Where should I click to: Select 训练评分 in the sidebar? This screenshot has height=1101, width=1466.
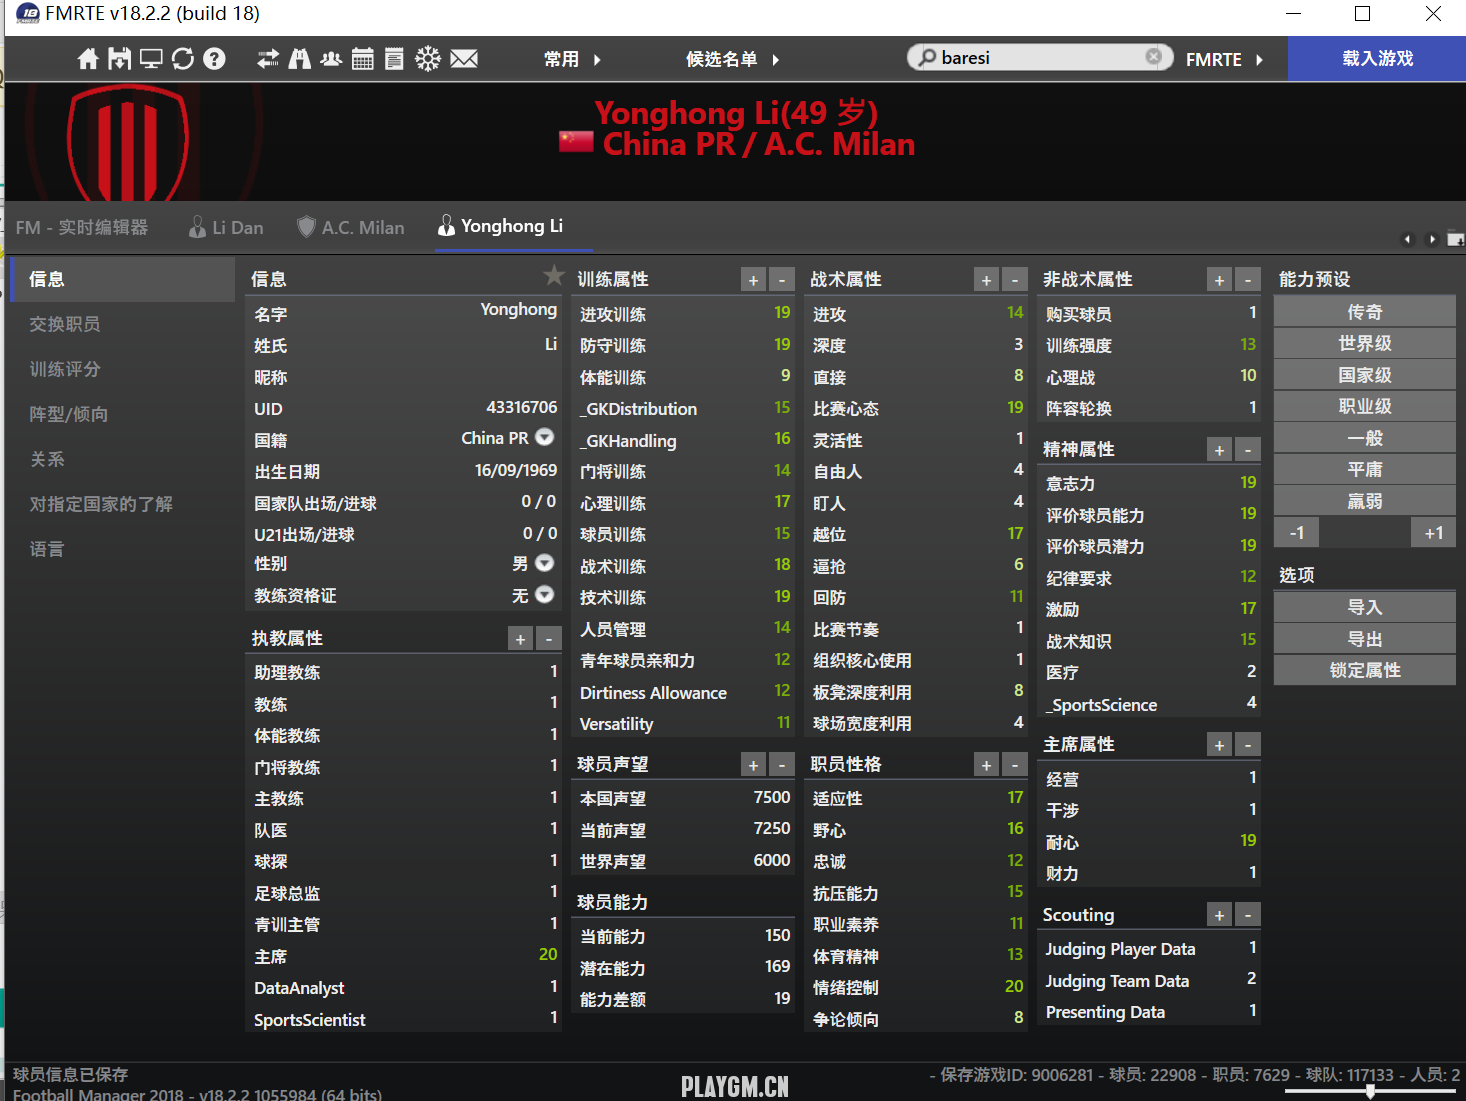pos(122,369)
